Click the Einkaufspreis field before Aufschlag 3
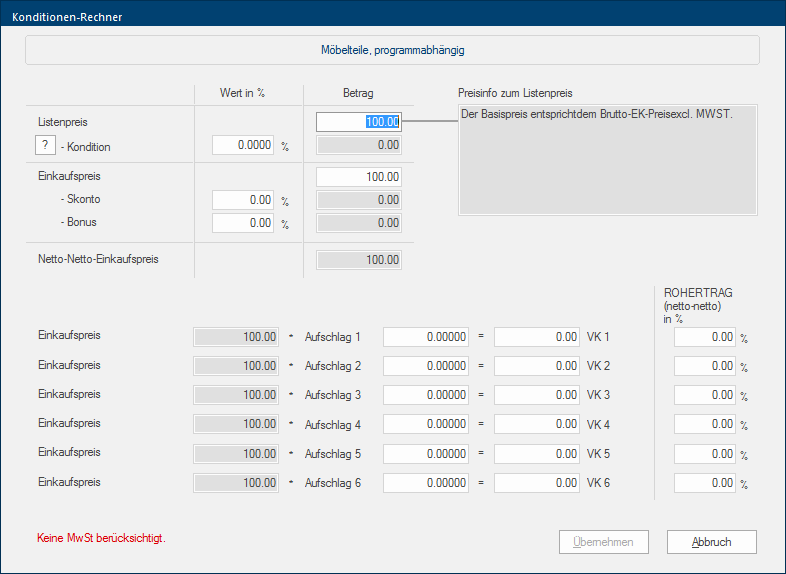The height and width of the screenshot is (574, 786). coord(236,395)
